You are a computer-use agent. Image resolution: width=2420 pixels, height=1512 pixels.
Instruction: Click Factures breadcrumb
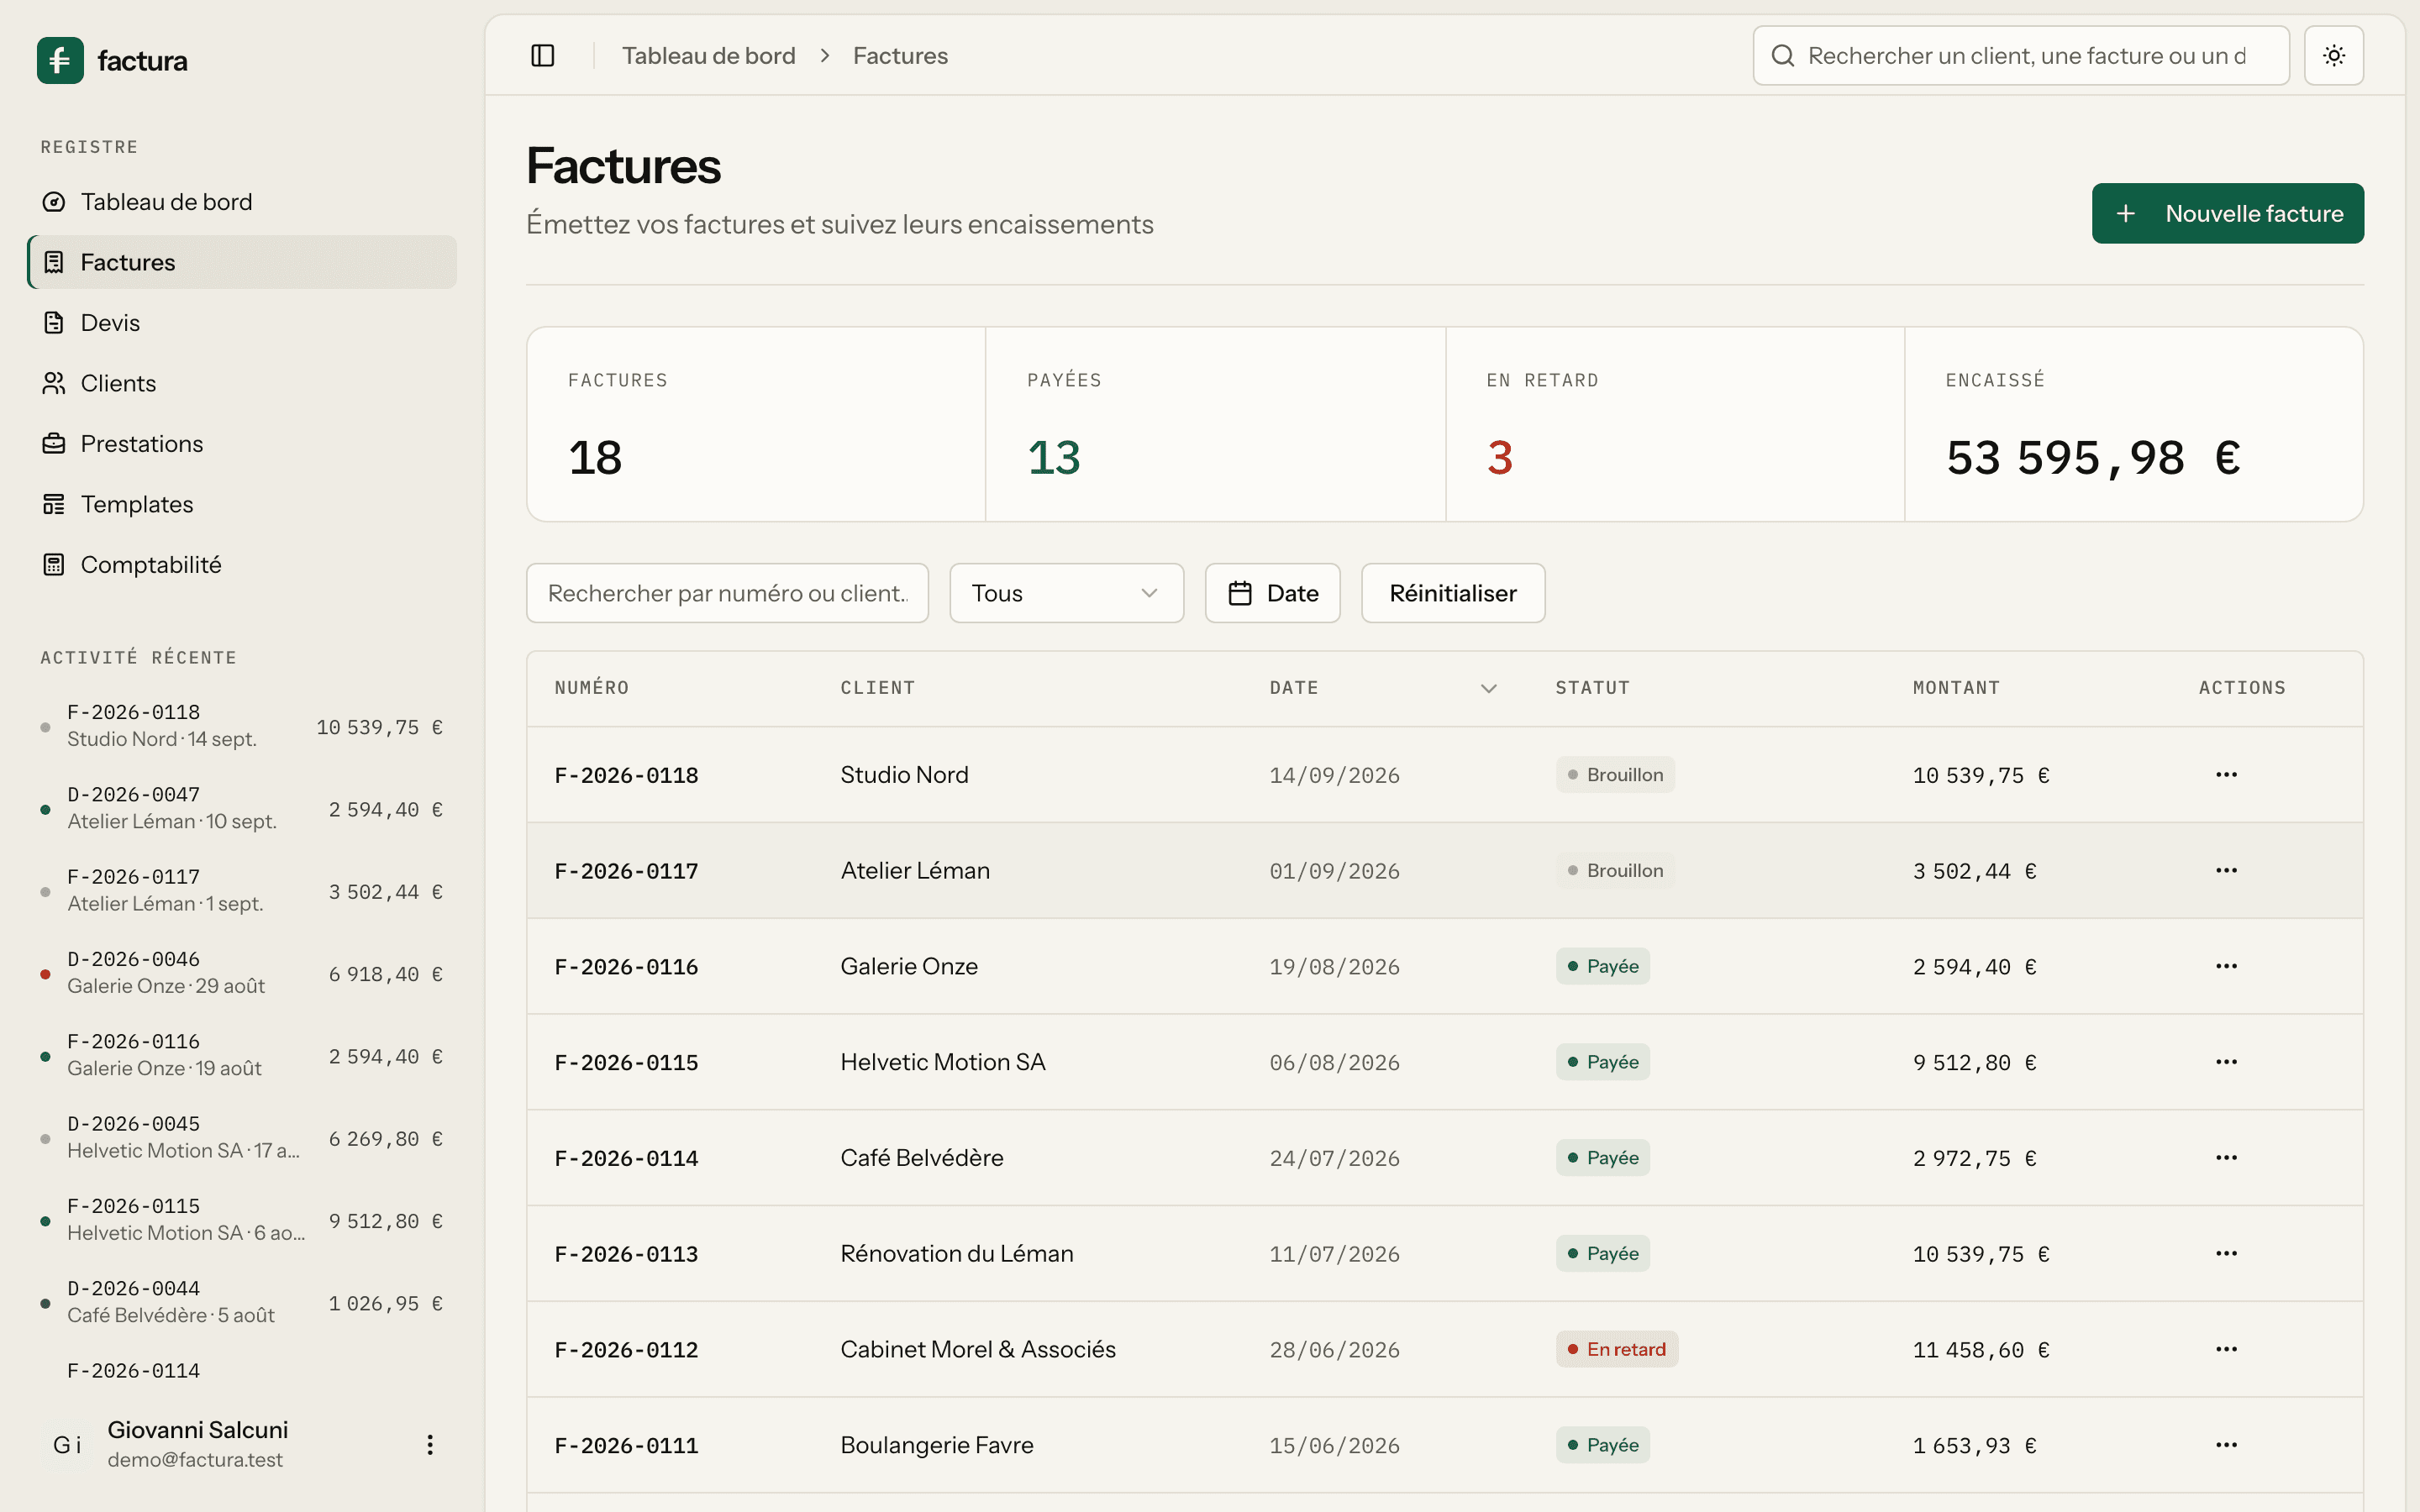[900, 56]
